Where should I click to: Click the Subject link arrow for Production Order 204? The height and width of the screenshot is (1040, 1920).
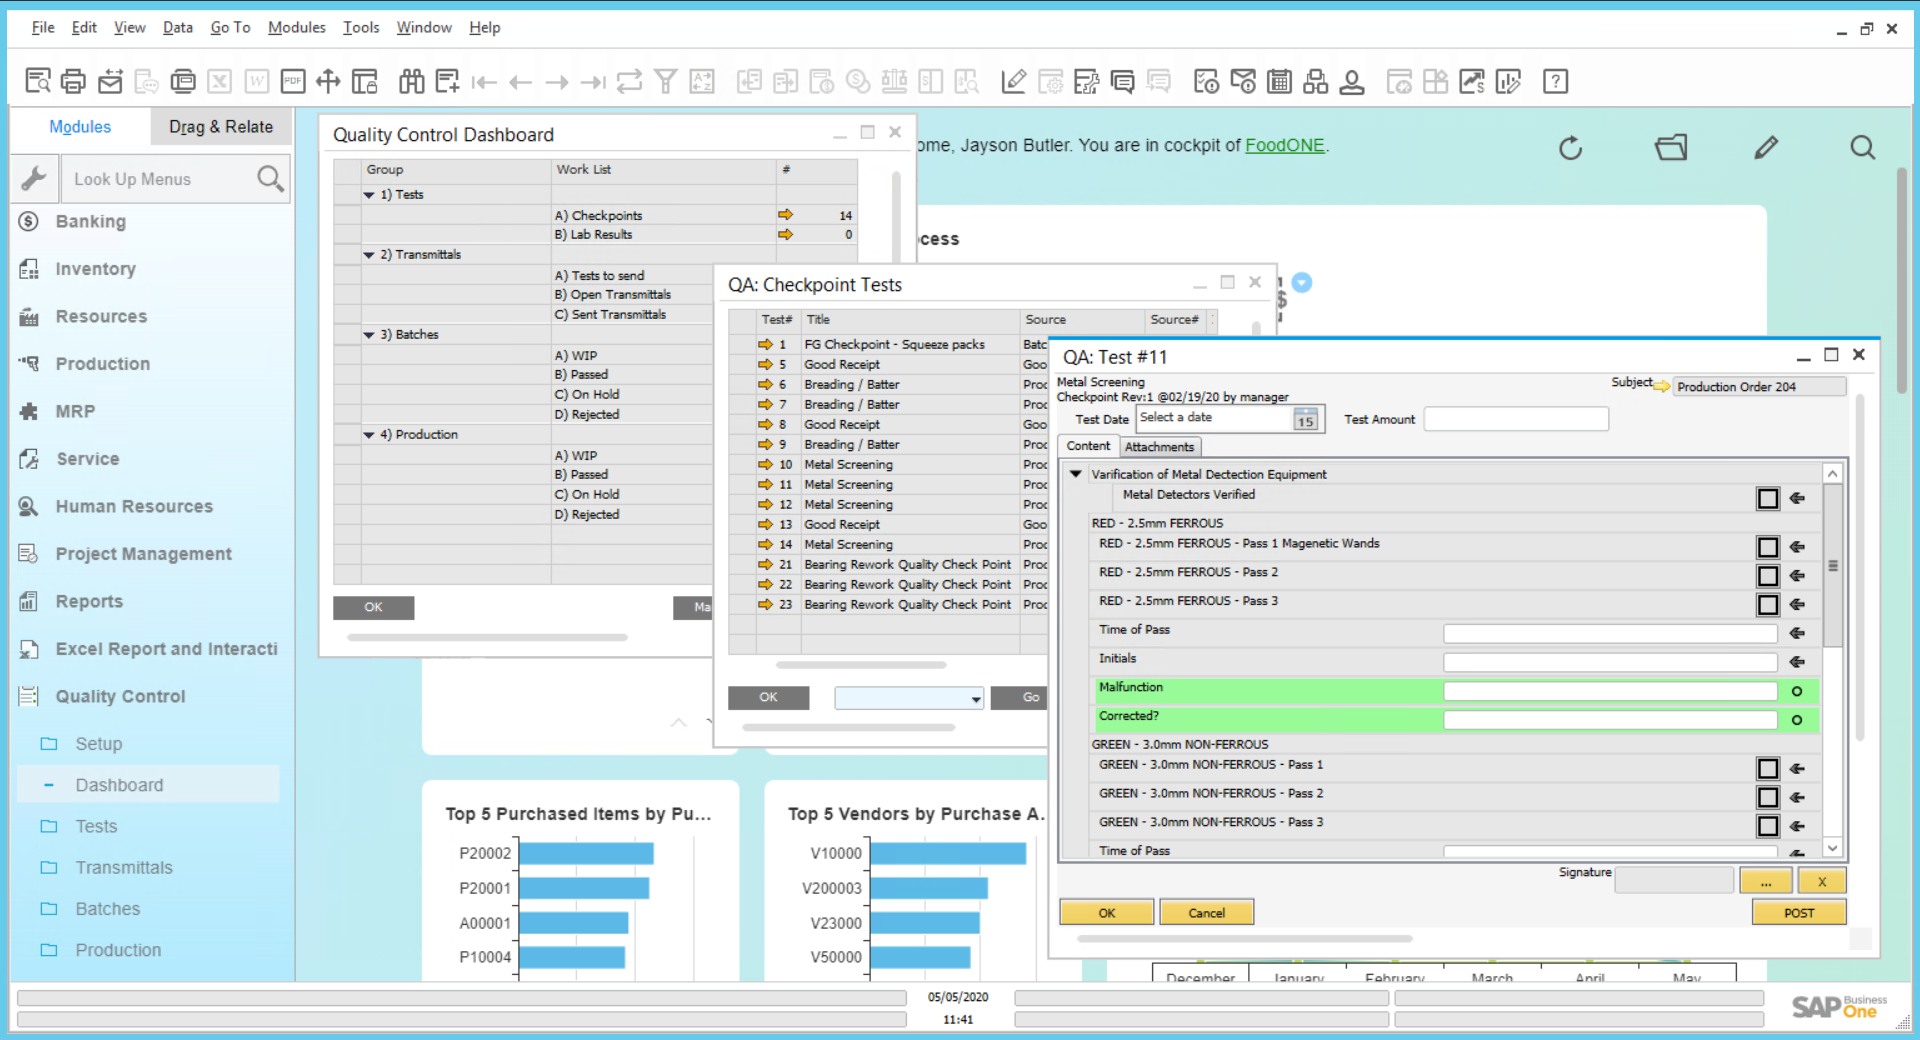tap(1662, 387)
